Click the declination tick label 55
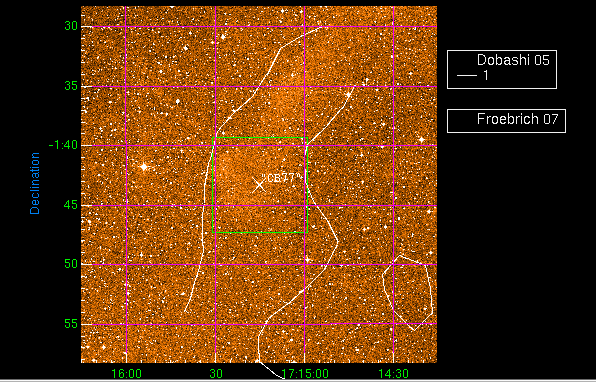This screenshot has height=382, width=596. pyautogui.click(x=71, y=324)
